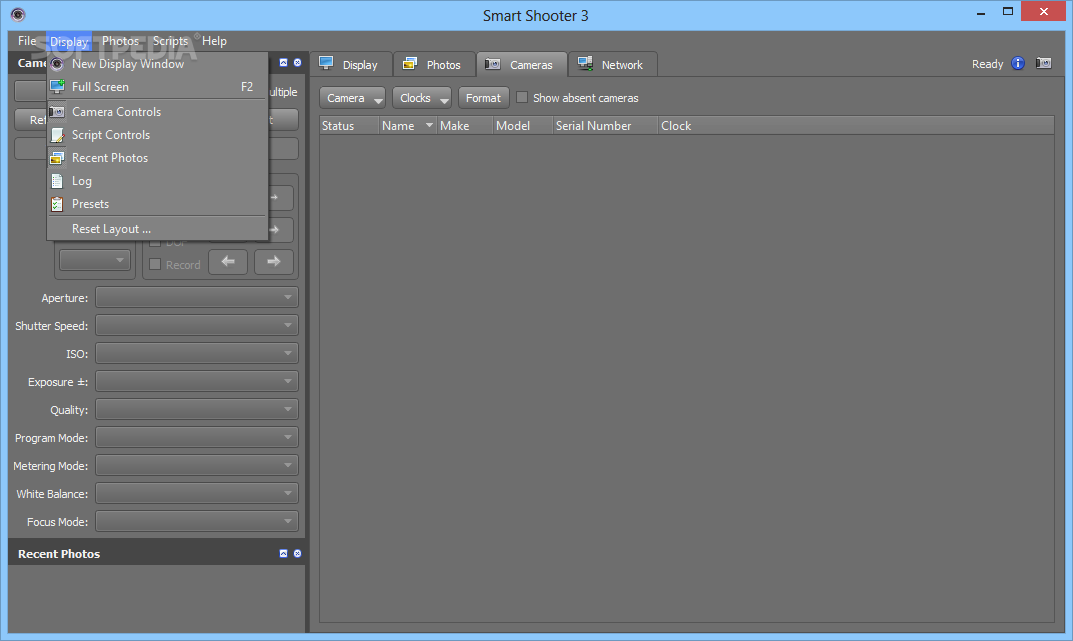Click the Format button

pos(483,98)
